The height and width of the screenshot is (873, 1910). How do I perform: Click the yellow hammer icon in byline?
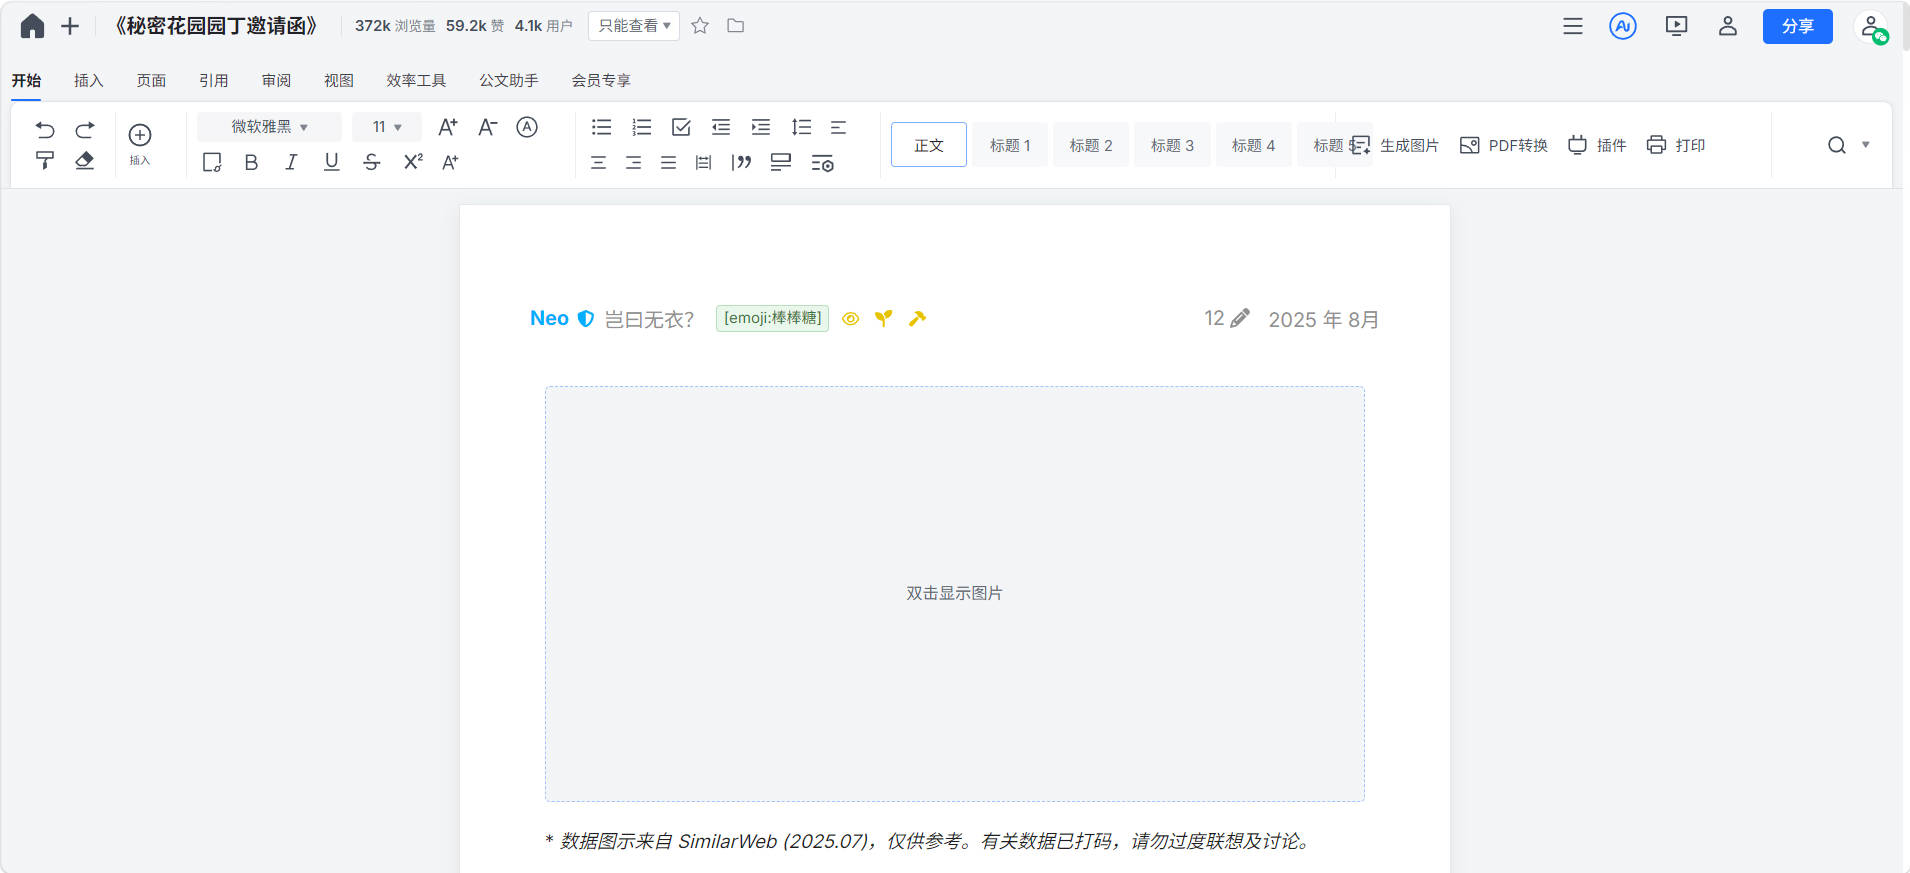pos(917,318)
